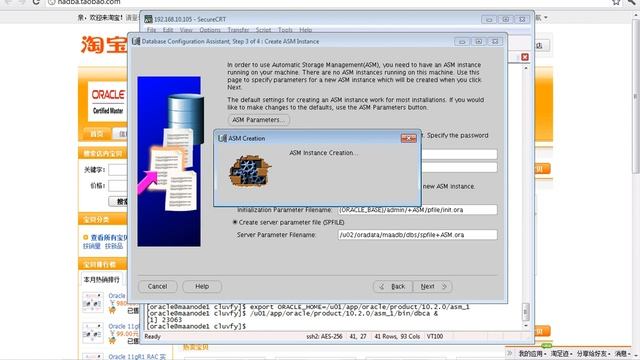This screenshot has width=640, height=360.
Task: Open the browser wrench settings icon
Action: tap(632, 2)
